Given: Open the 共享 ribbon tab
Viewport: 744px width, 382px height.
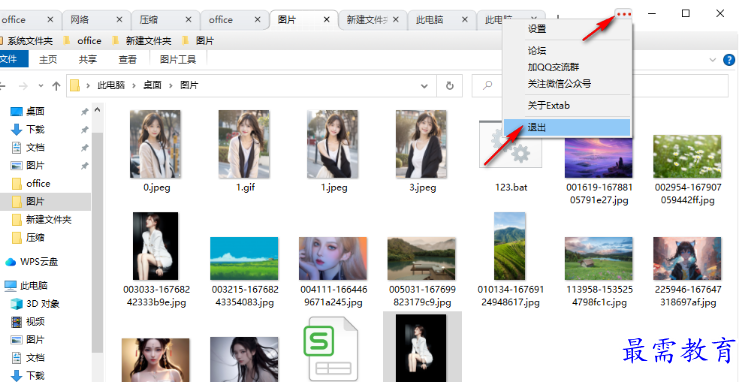Looking at the screenshot, I should [88, 59].
